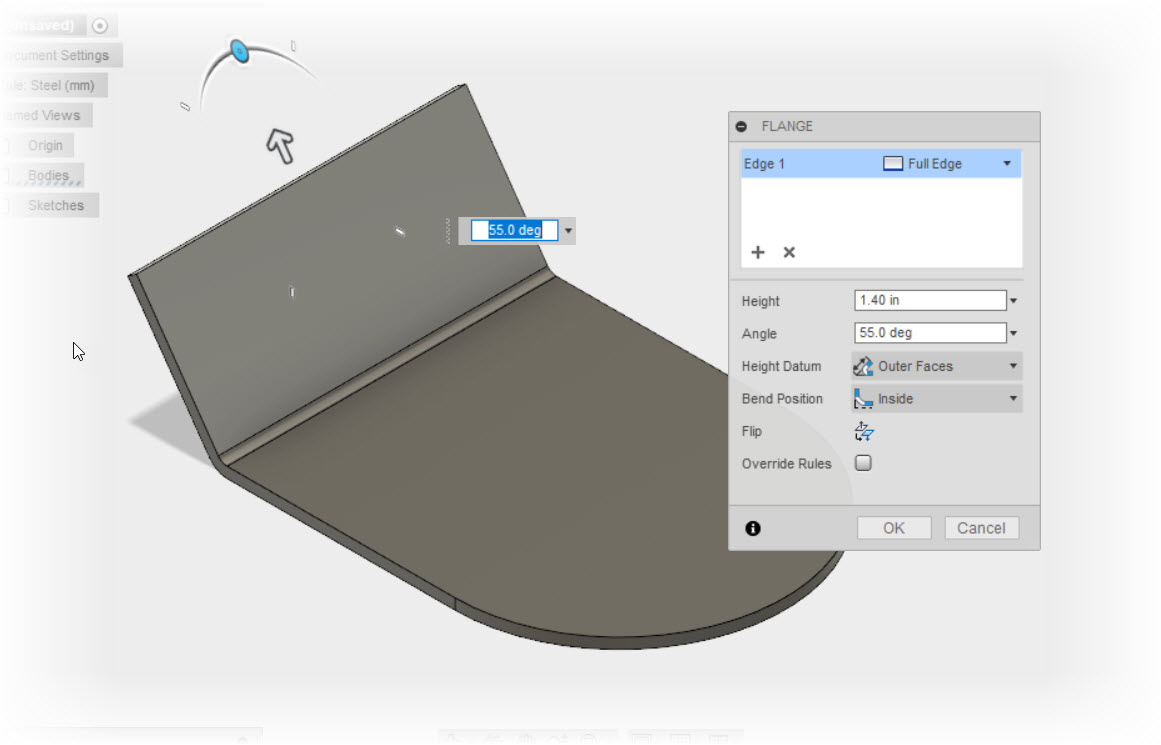Click the Outer Faces height datum icon
Viewport: 1161px width, 745px height.
click(861, 366)
